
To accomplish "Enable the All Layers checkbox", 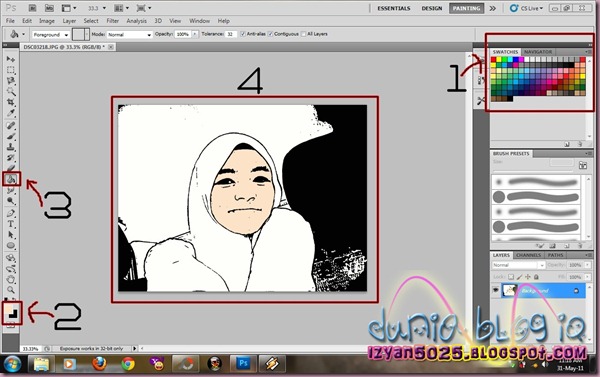I will pyautogui.click(x=303, y=34).
